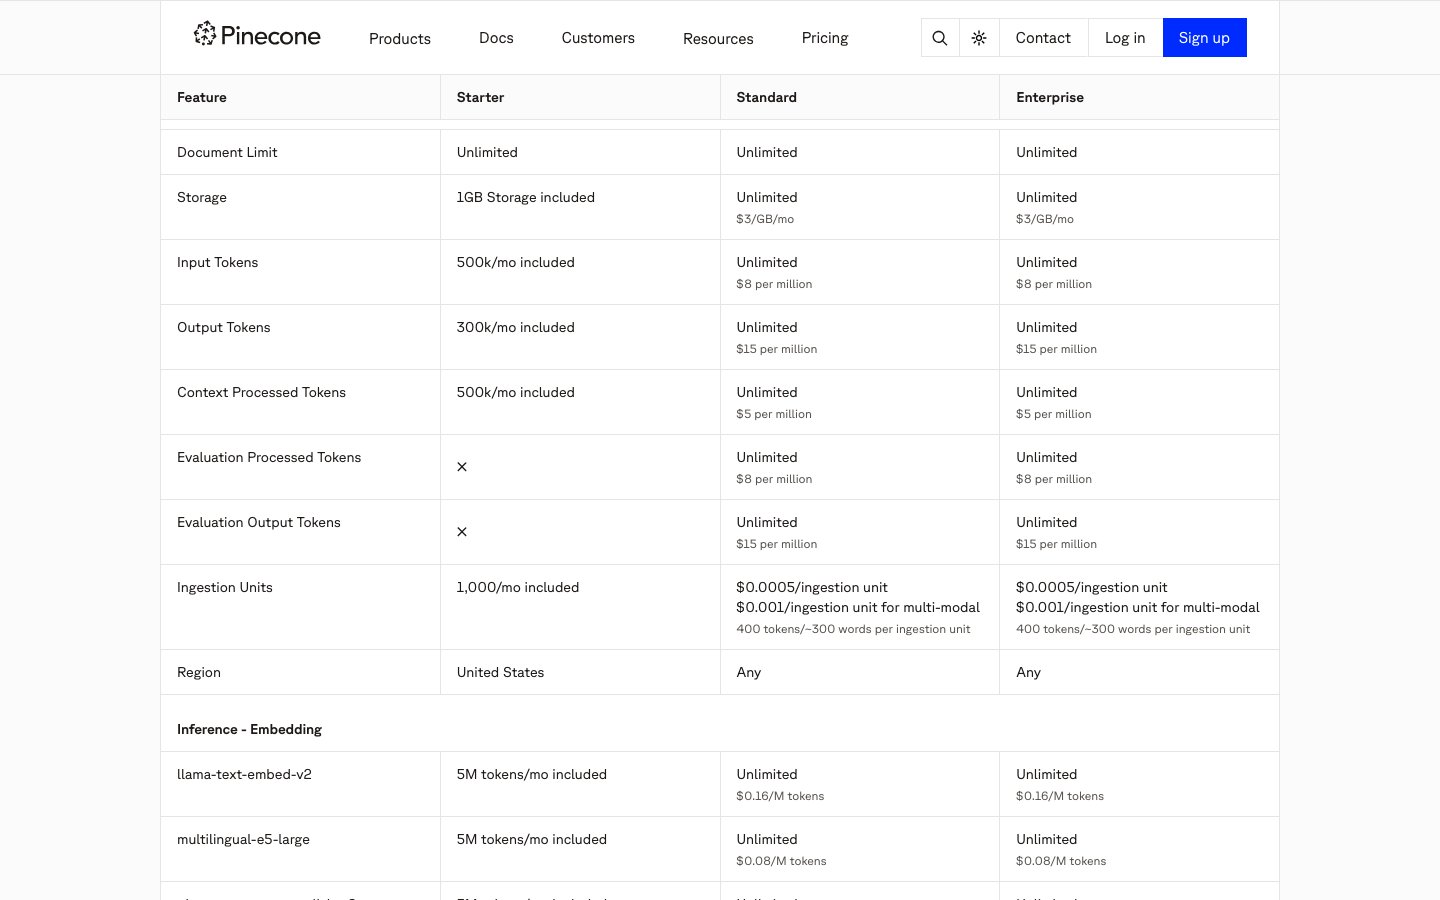Open the Customers nav item

point(598,38)
